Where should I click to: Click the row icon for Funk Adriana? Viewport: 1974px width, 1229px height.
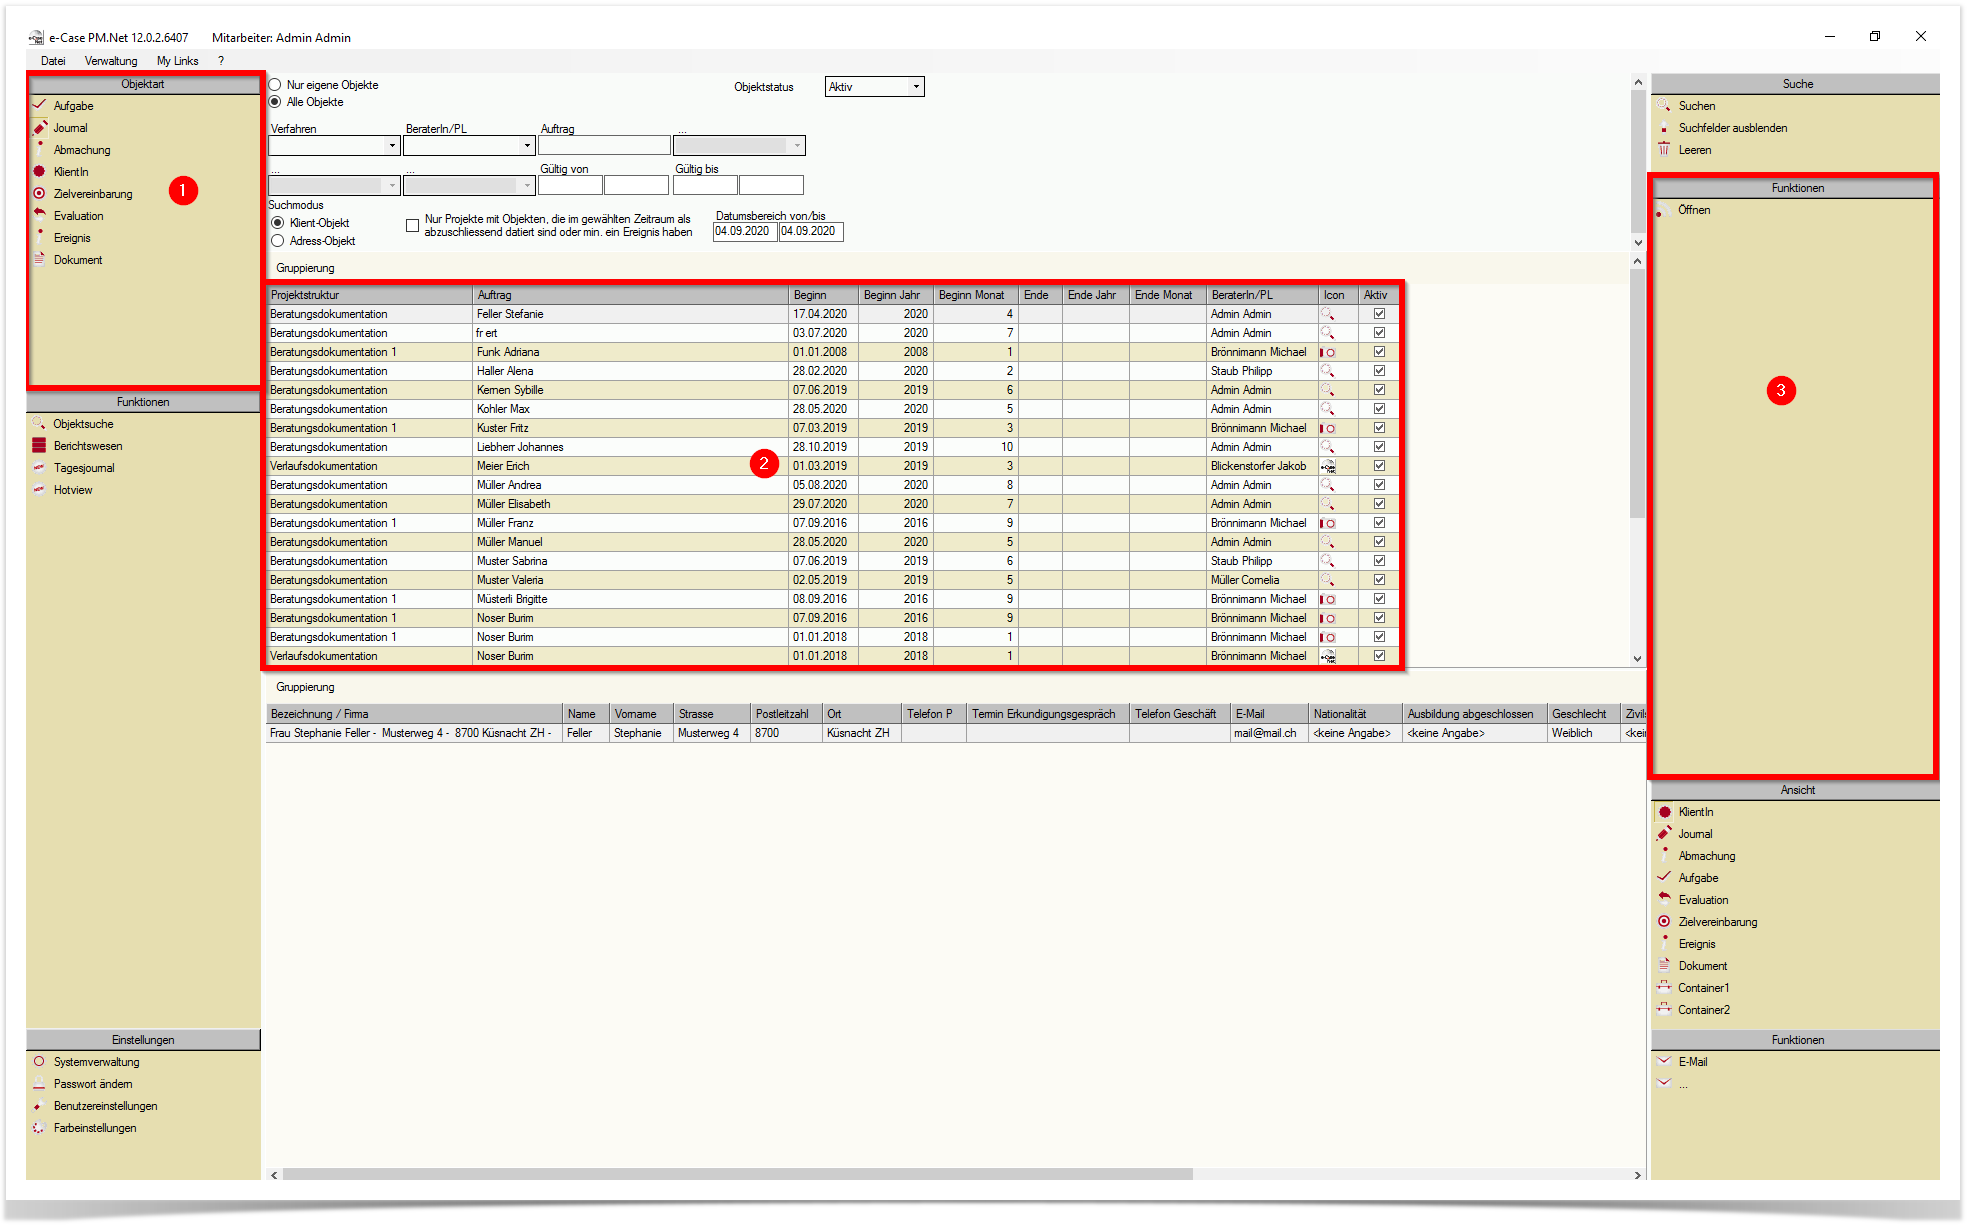(1328, 352)
